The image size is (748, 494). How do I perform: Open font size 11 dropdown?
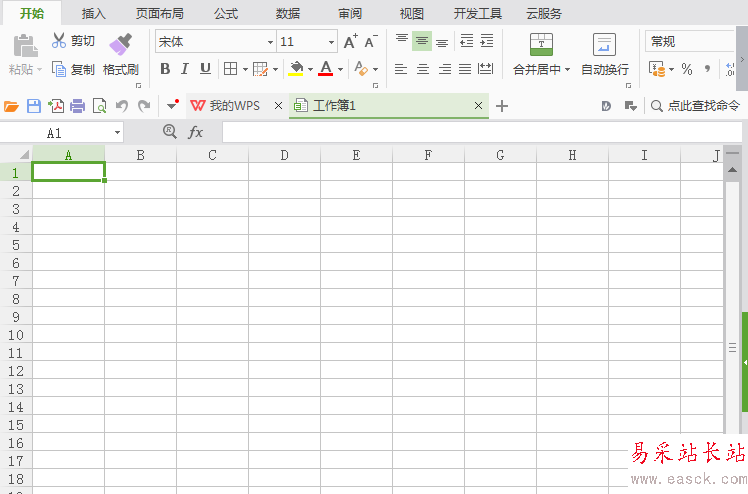(331, 42)
